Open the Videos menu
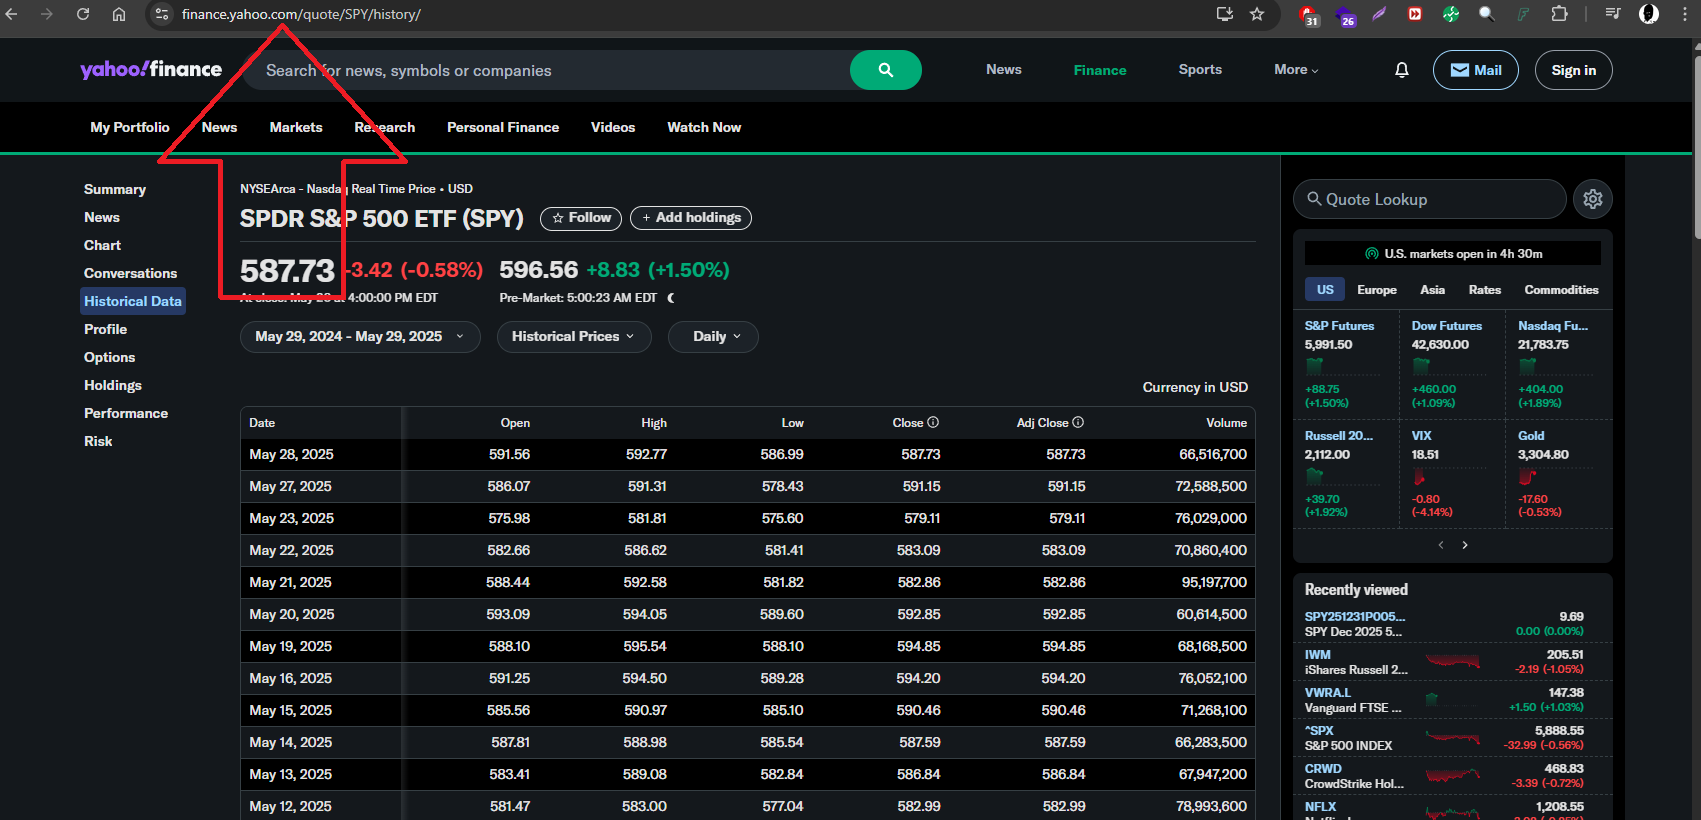Screen dimensions: 1701x820 (613, 127)
